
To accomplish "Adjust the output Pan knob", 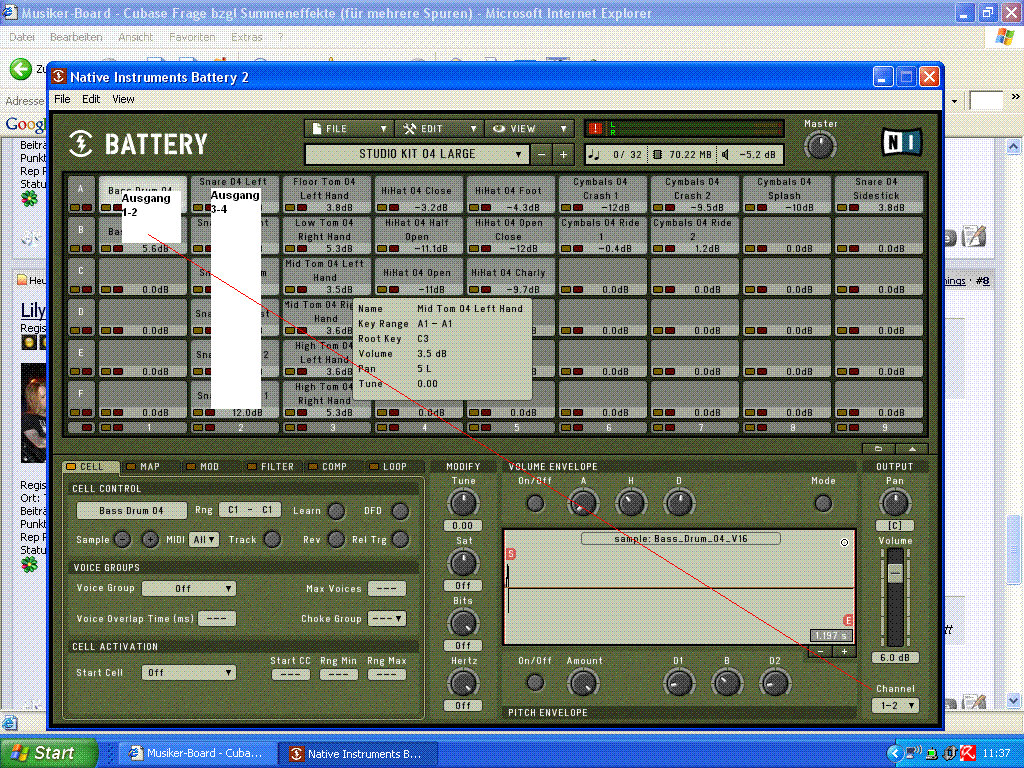I will (x=895, y=503).
